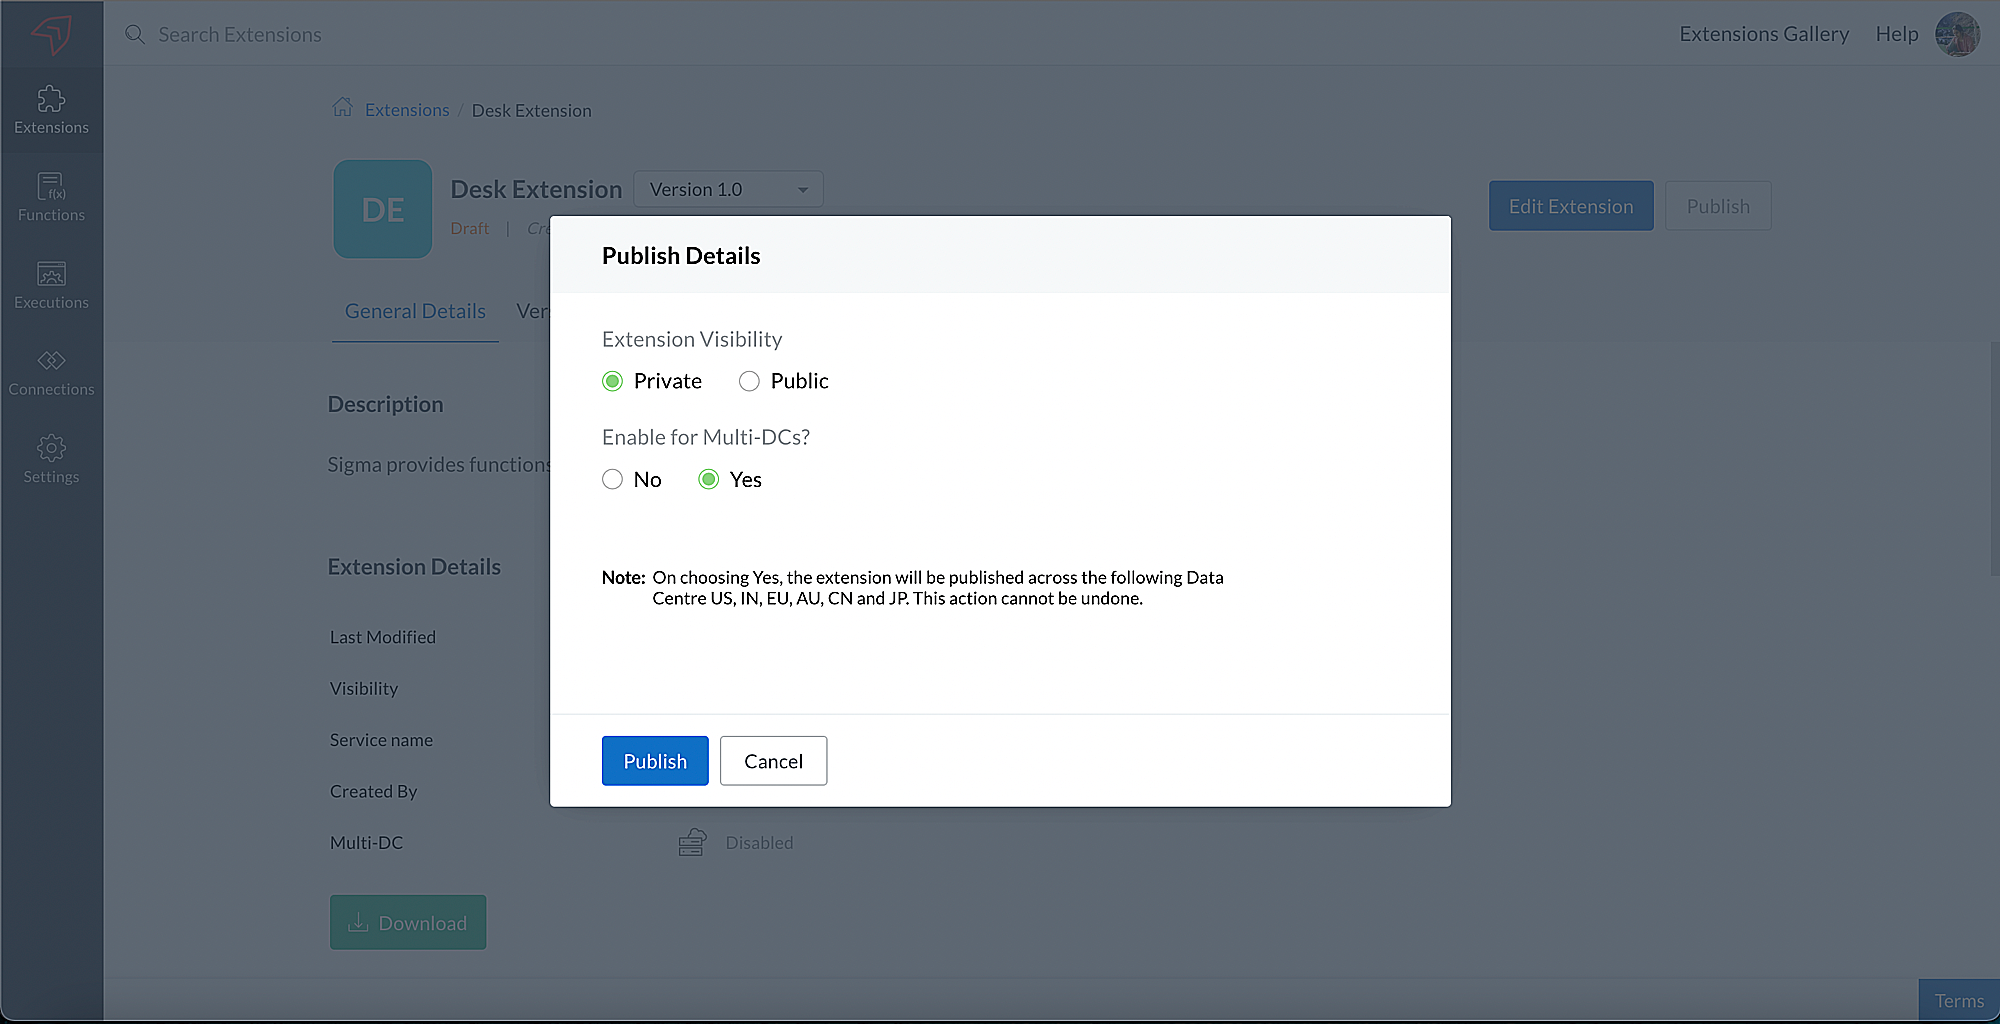Image resolution: width=2000 pixels, height=1024 pixels.
Task: Click the Search Extensions field
Action: tap(240, 34)
